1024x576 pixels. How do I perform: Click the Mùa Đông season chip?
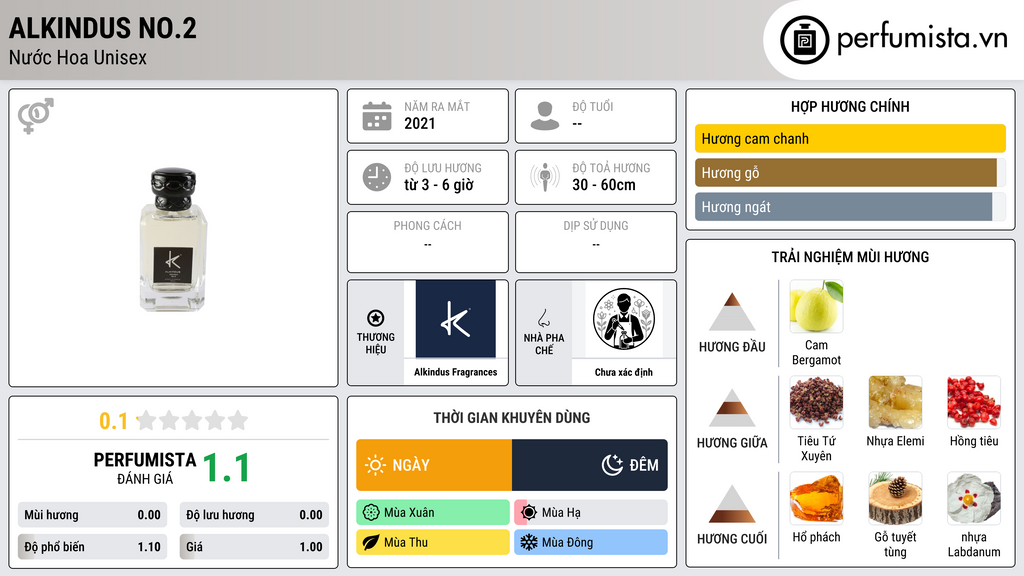(591, 542)
